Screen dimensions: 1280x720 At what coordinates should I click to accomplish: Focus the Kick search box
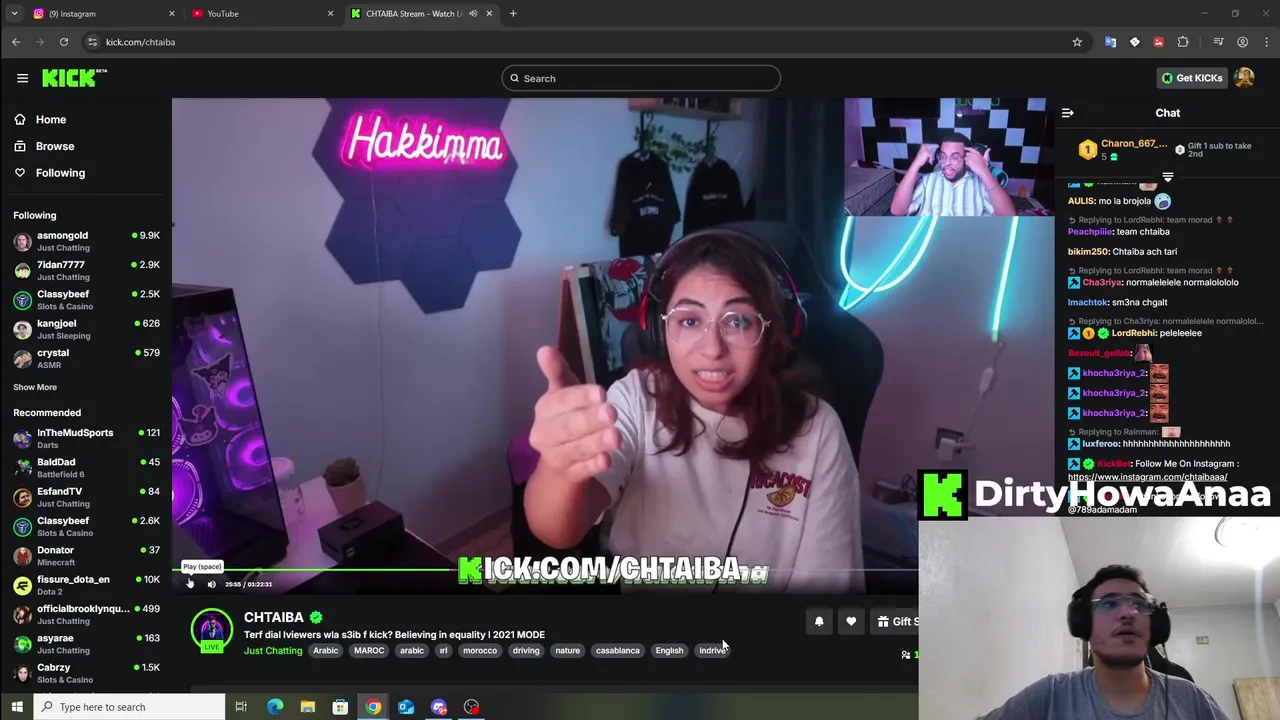(x=641, y=78)
